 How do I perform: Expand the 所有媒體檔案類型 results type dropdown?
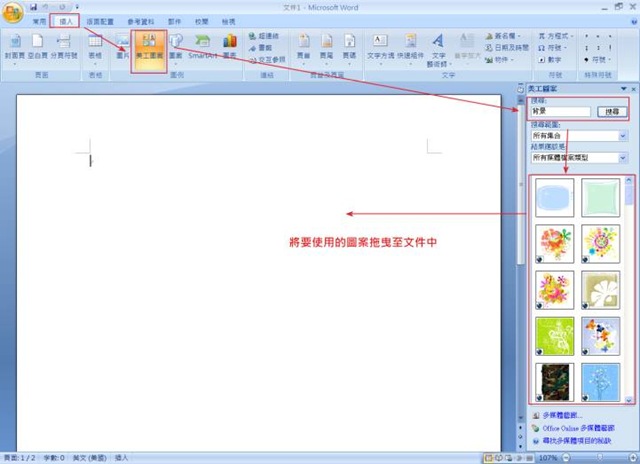[622, 158]
